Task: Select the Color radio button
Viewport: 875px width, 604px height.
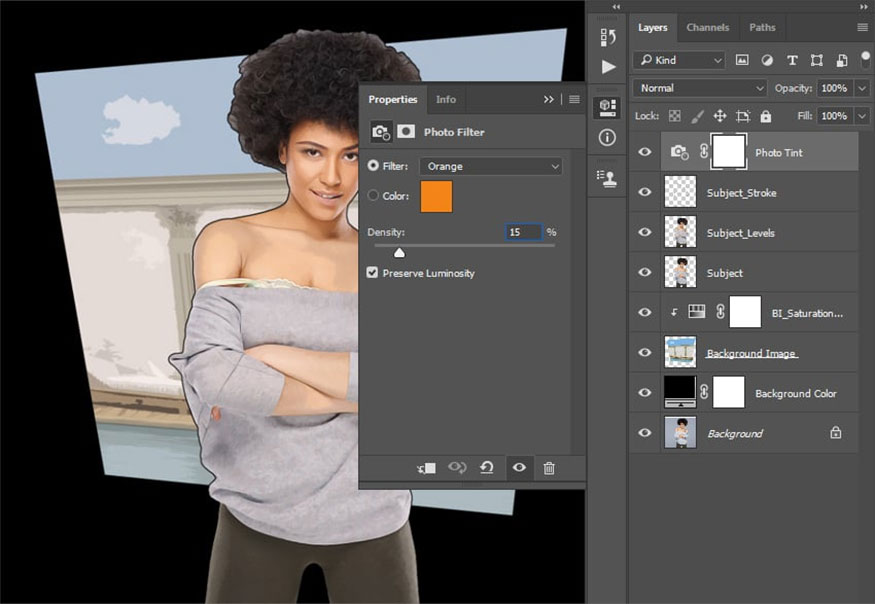Action: pyautogui.click(x=374, y=196)
